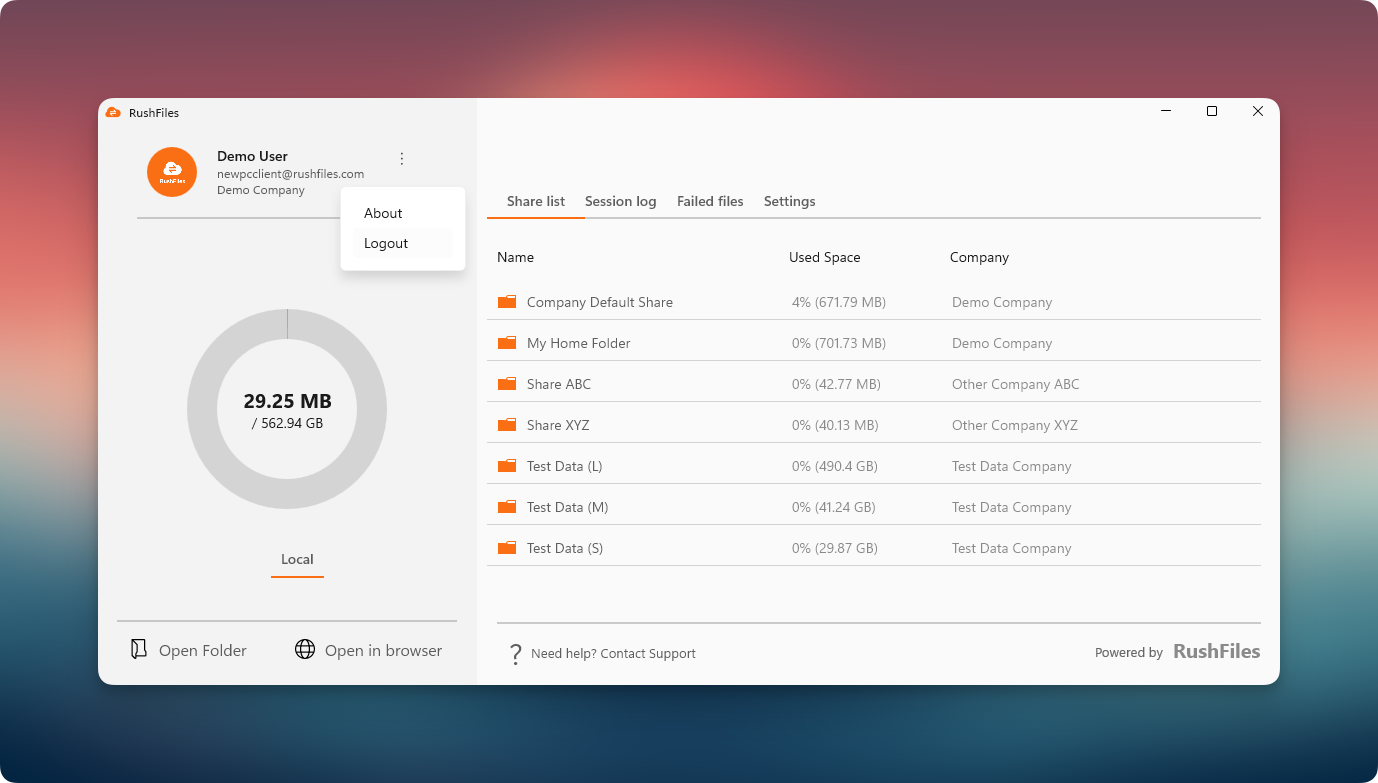This screenshot has width=1378, height=783.
Task: Click the / 562.94 GB total capacity text
Action: (287, 423)
